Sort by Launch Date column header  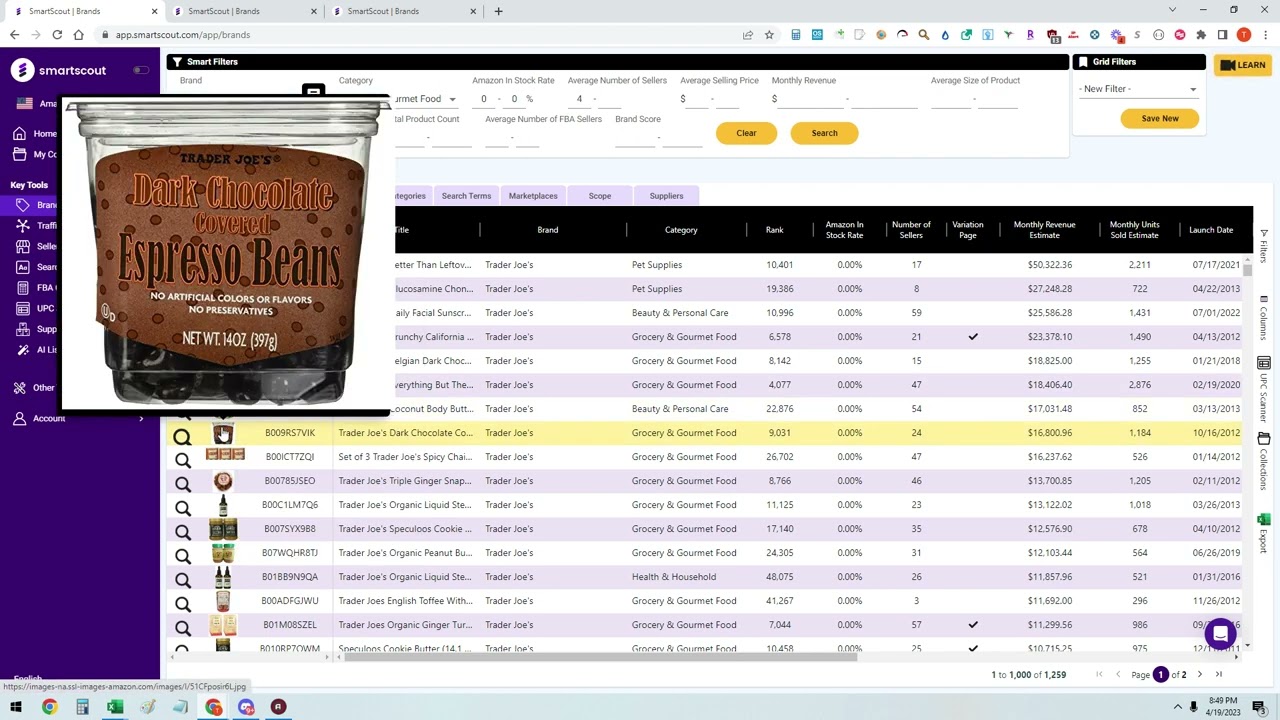1210,230
